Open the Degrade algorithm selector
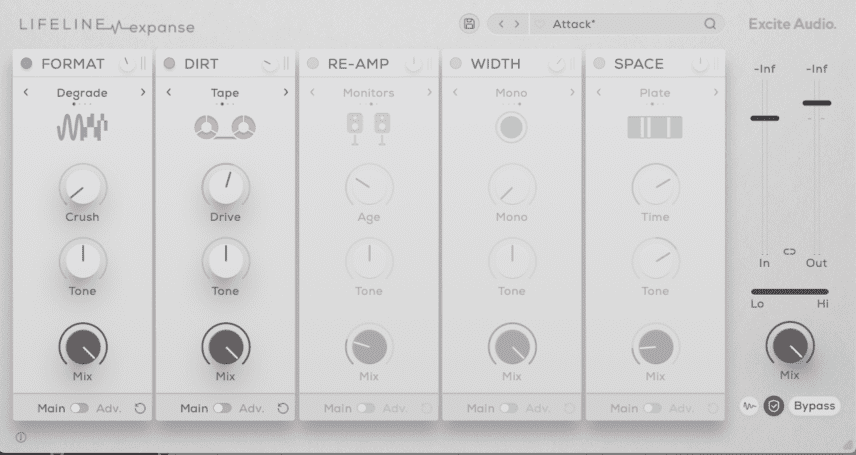Screen dimensions: 856x455 [x=82, y=93]
